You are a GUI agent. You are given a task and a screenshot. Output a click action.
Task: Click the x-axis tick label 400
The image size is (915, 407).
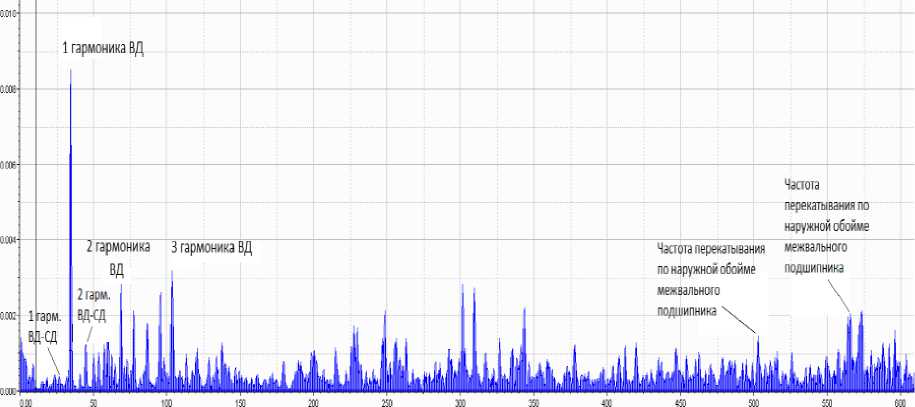[x=607, y=402]
